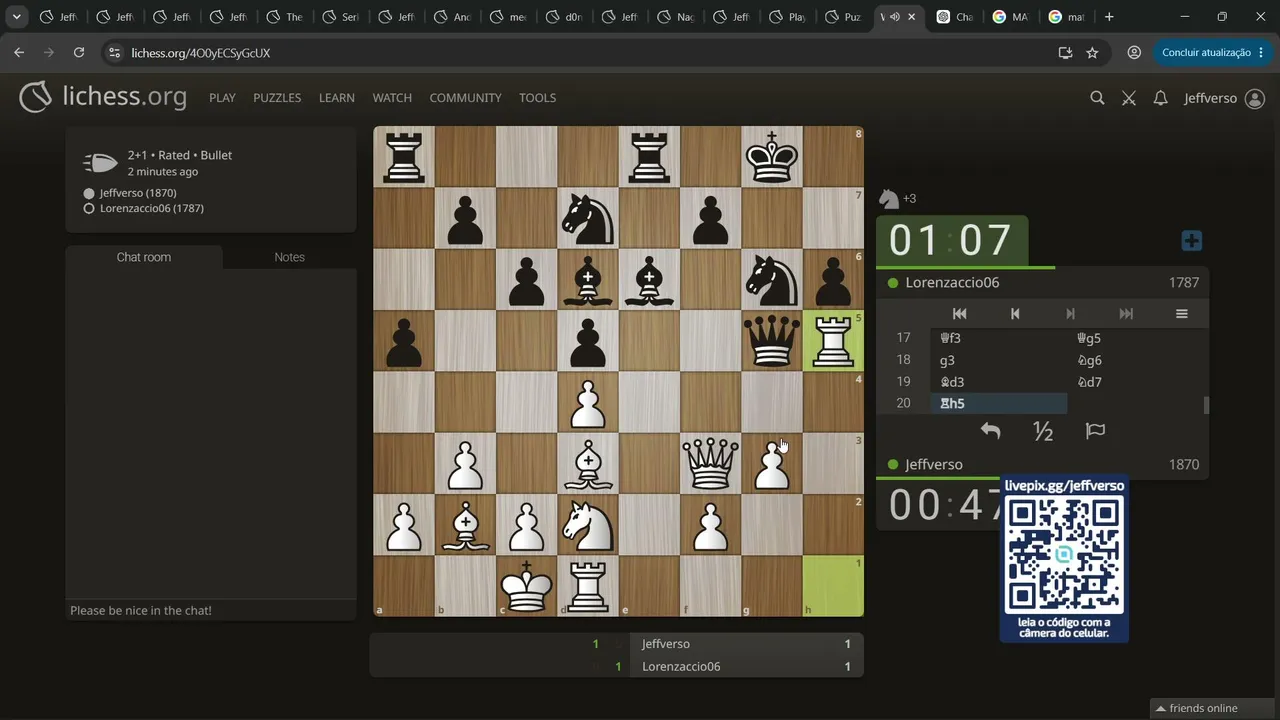The image size is (1280, 720).
Task: Open the board hamburger menu
Action: [x=1181, y=313]
